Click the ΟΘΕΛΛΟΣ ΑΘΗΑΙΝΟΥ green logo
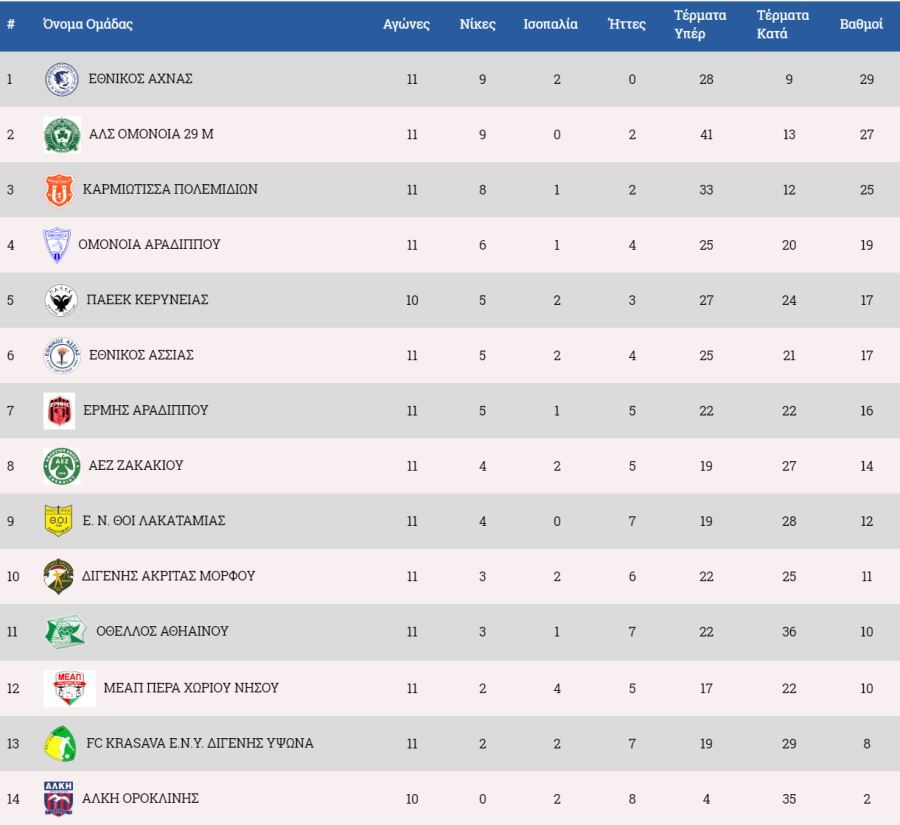 click(66, 632)
